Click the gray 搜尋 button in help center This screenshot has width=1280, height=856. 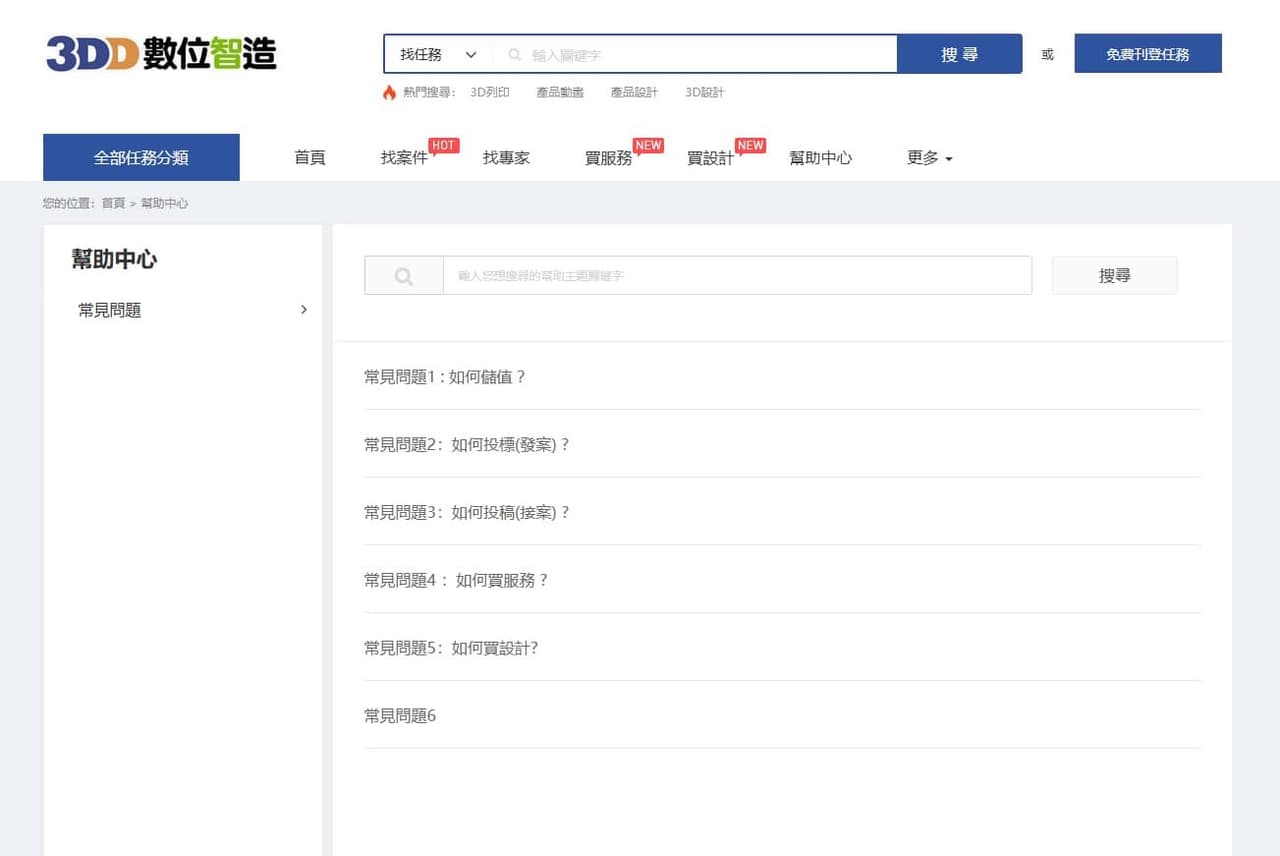(1114, 276)
